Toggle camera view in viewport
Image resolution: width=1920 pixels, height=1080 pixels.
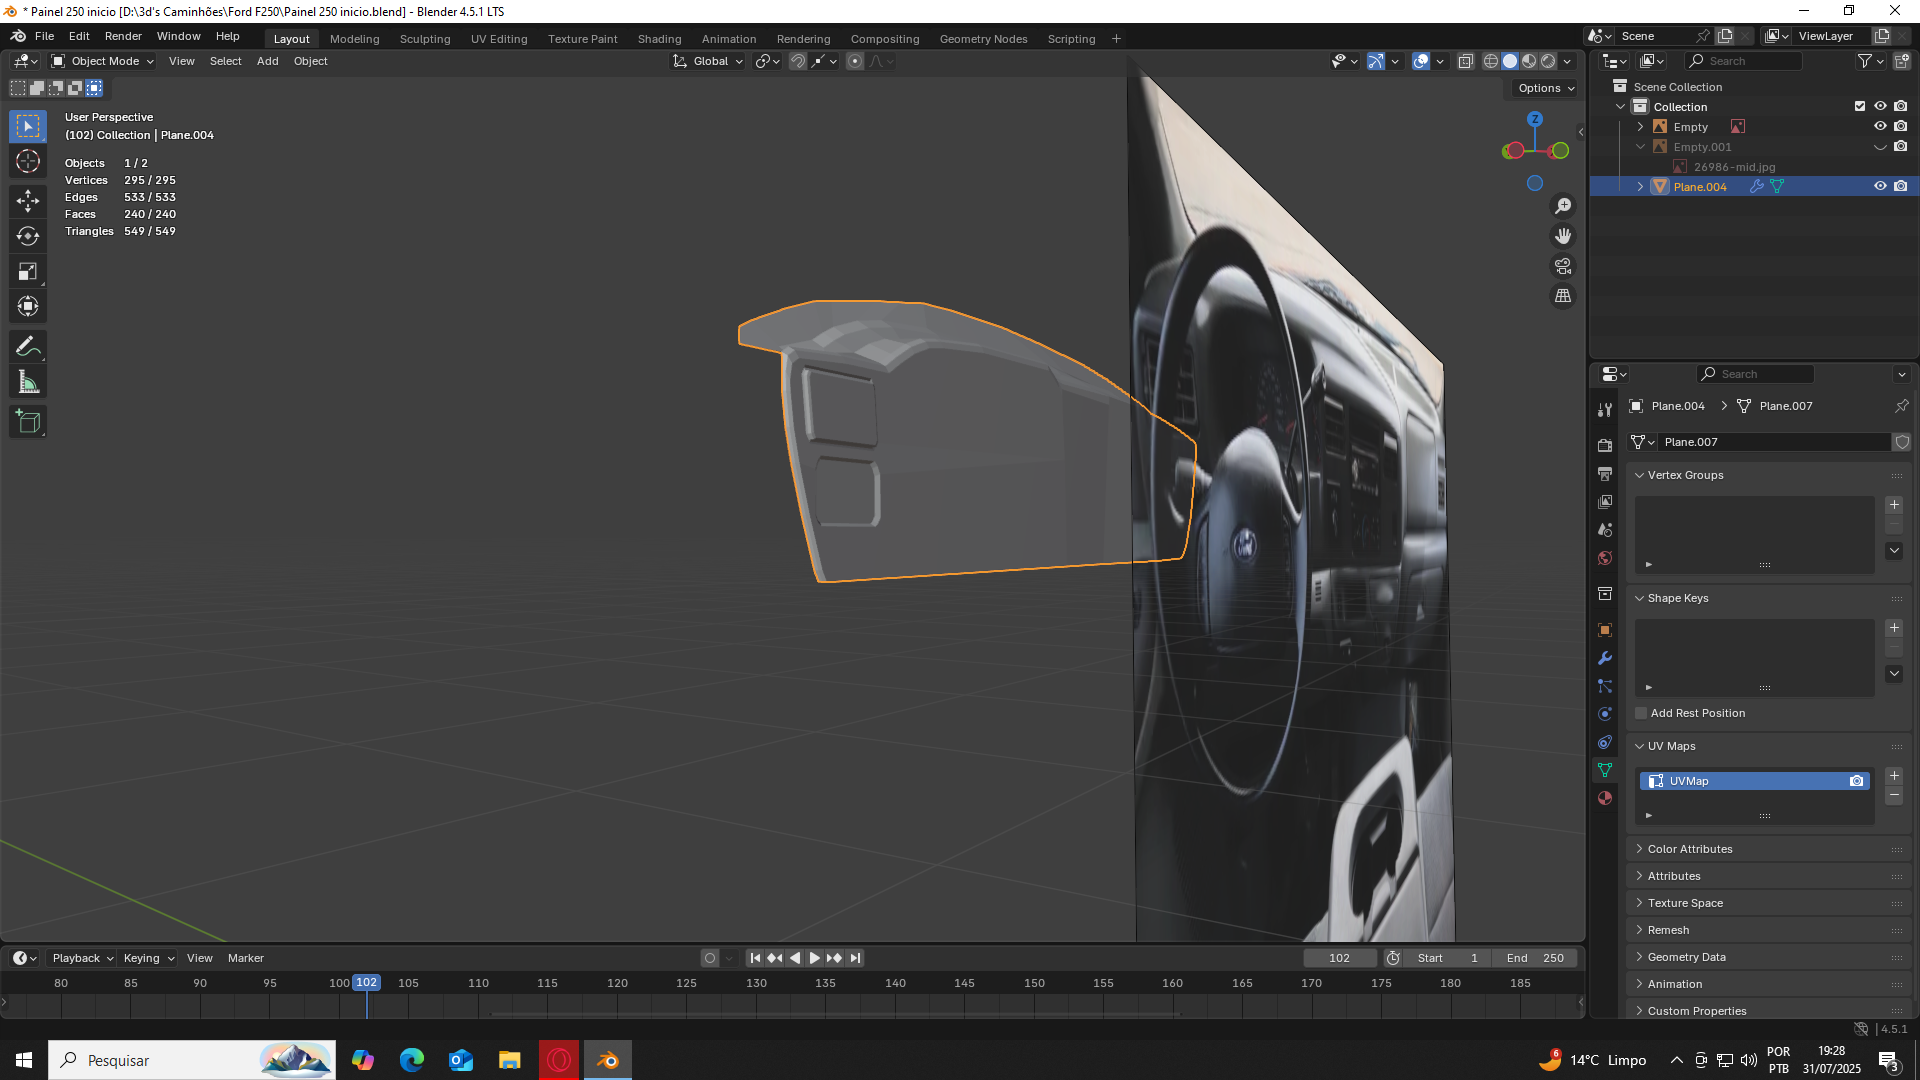click(x=1563, y=266)
